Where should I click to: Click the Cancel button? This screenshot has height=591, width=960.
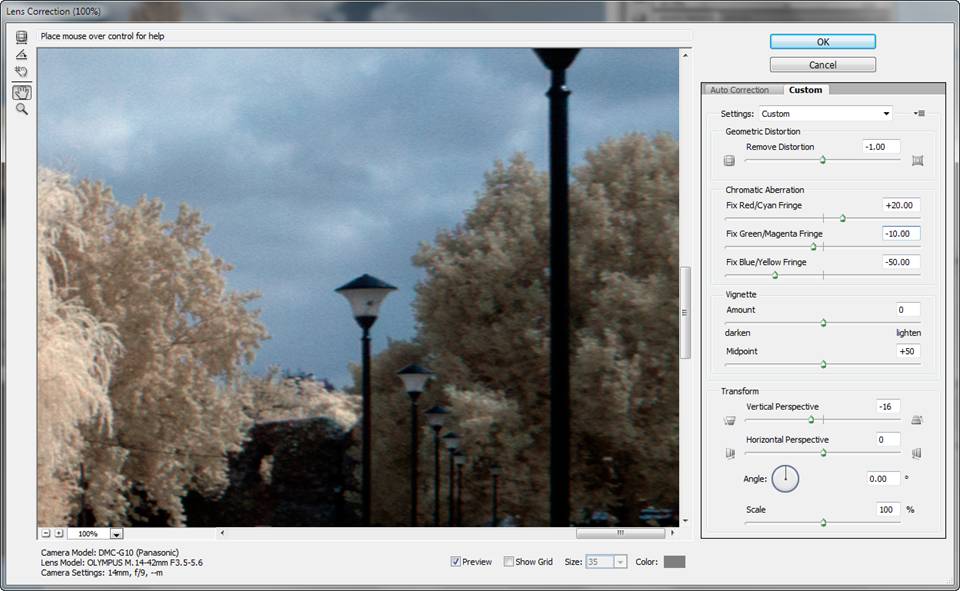click(x=822, y=65)
